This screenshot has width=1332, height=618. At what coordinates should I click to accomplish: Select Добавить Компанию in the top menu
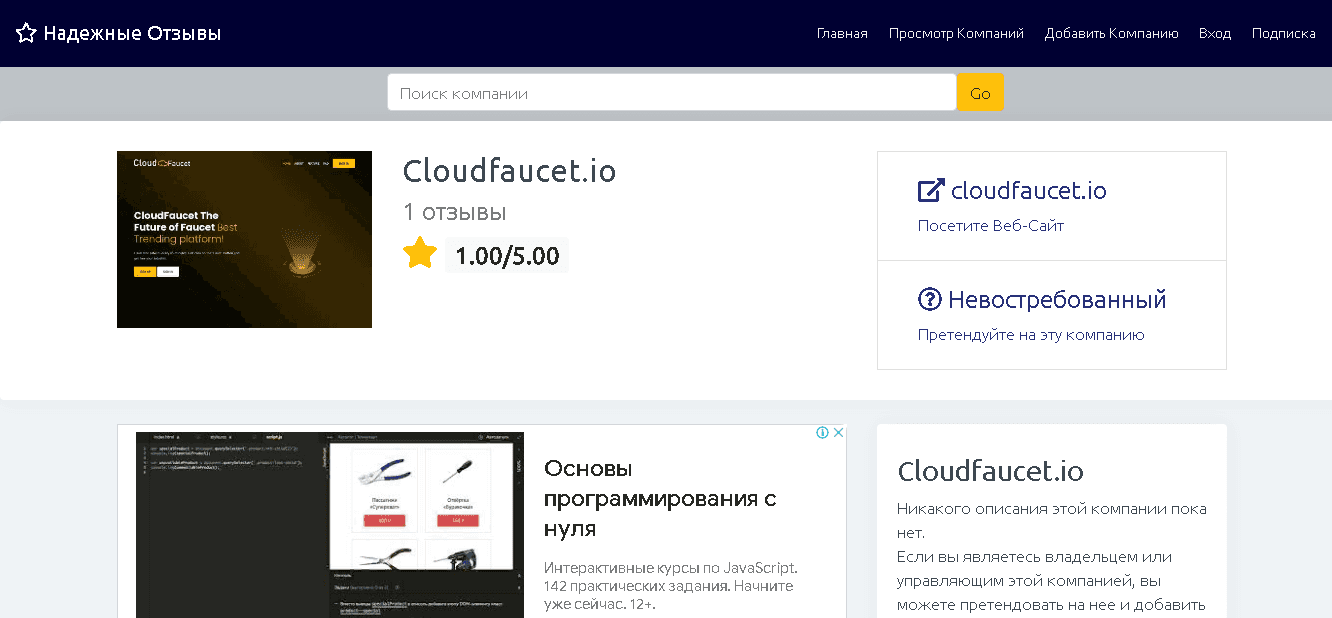tap(1111, 34)
